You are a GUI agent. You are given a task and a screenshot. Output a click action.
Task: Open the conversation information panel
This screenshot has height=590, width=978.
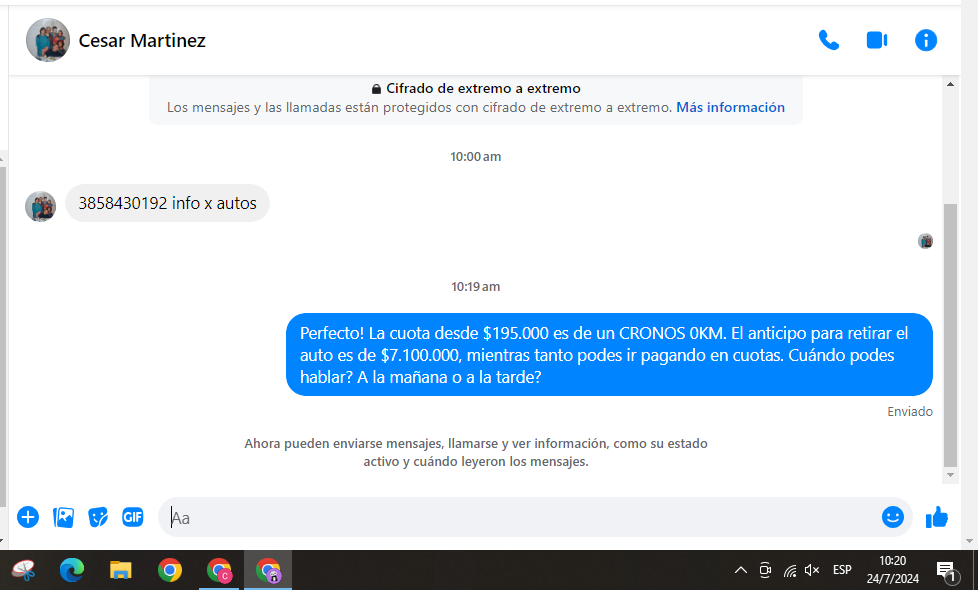pos(926,40)
